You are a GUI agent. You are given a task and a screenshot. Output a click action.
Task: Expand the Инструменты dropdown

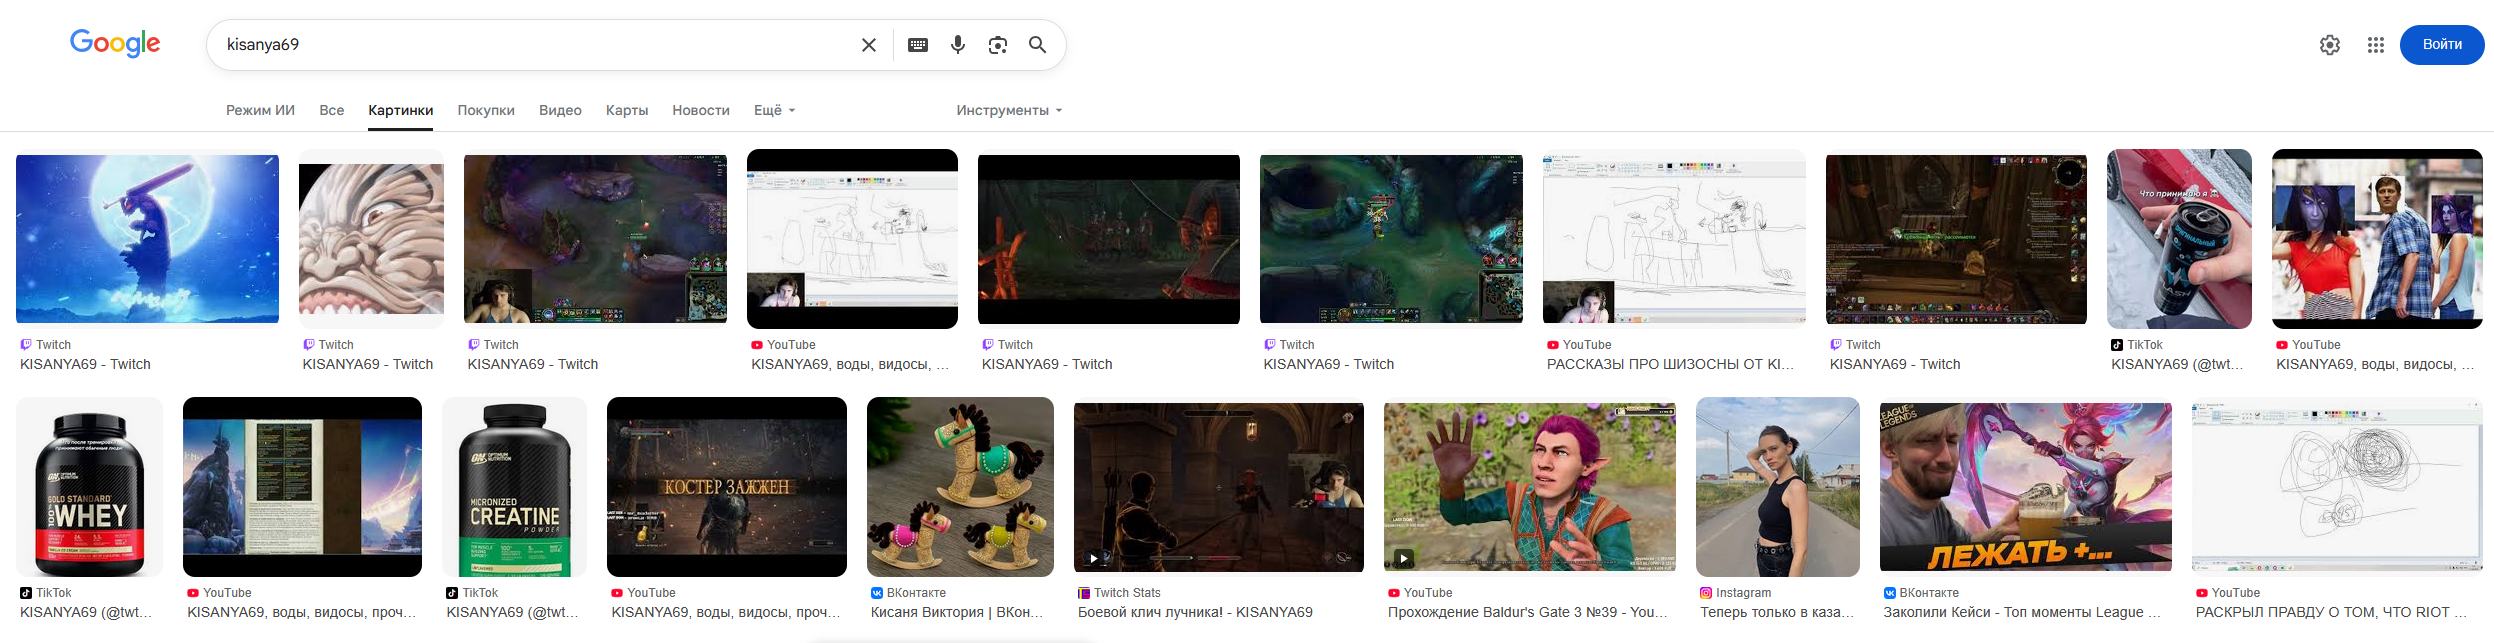pos(1009,110)
